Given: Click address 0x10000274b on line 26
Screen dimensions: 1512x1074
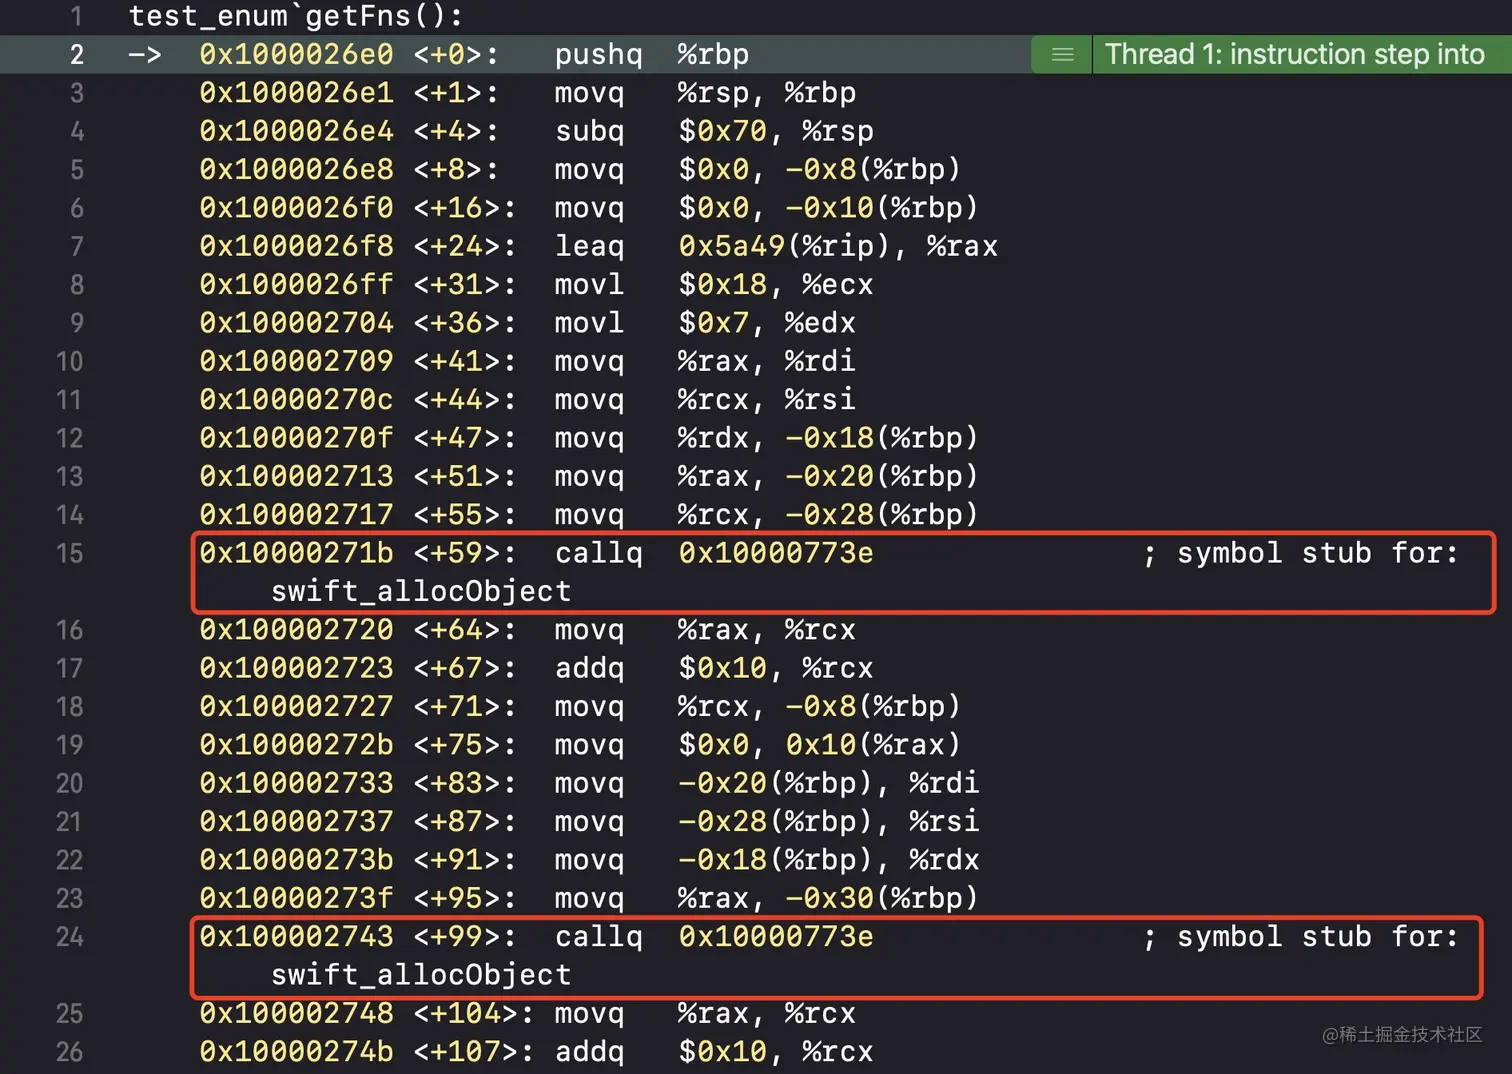Looking at the screenshot, I should [x=296, y=1052].
